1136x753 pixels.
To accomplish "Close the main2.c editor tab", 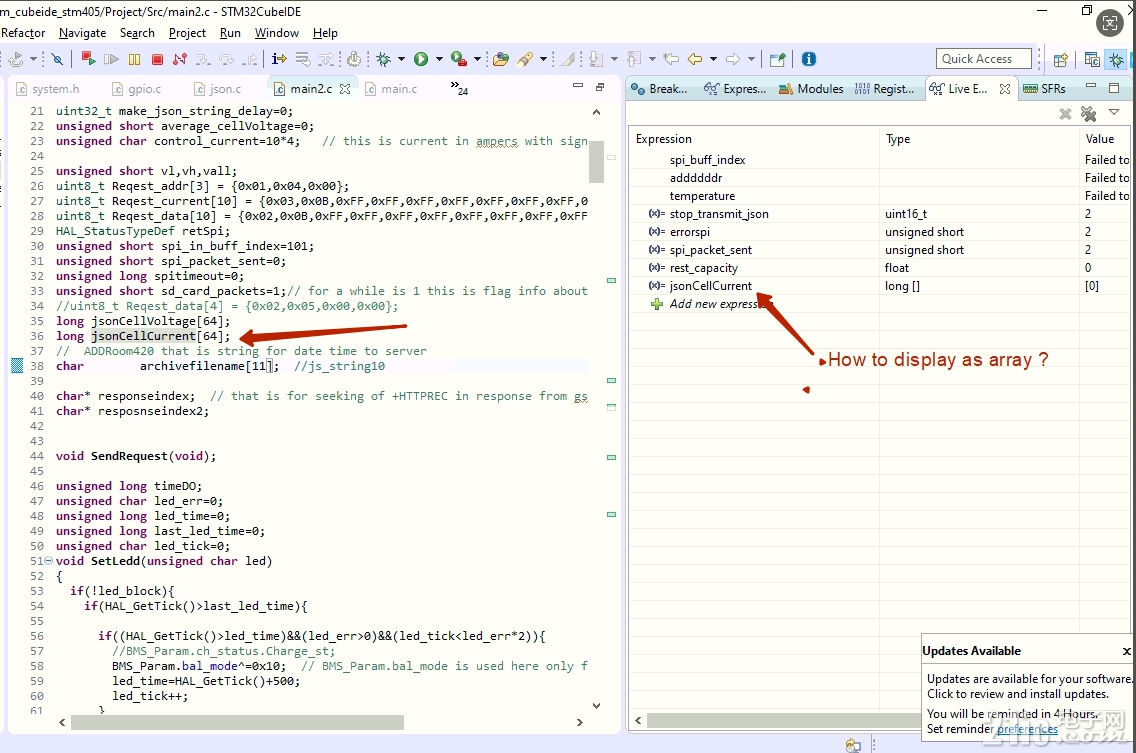I will point(345,88).
